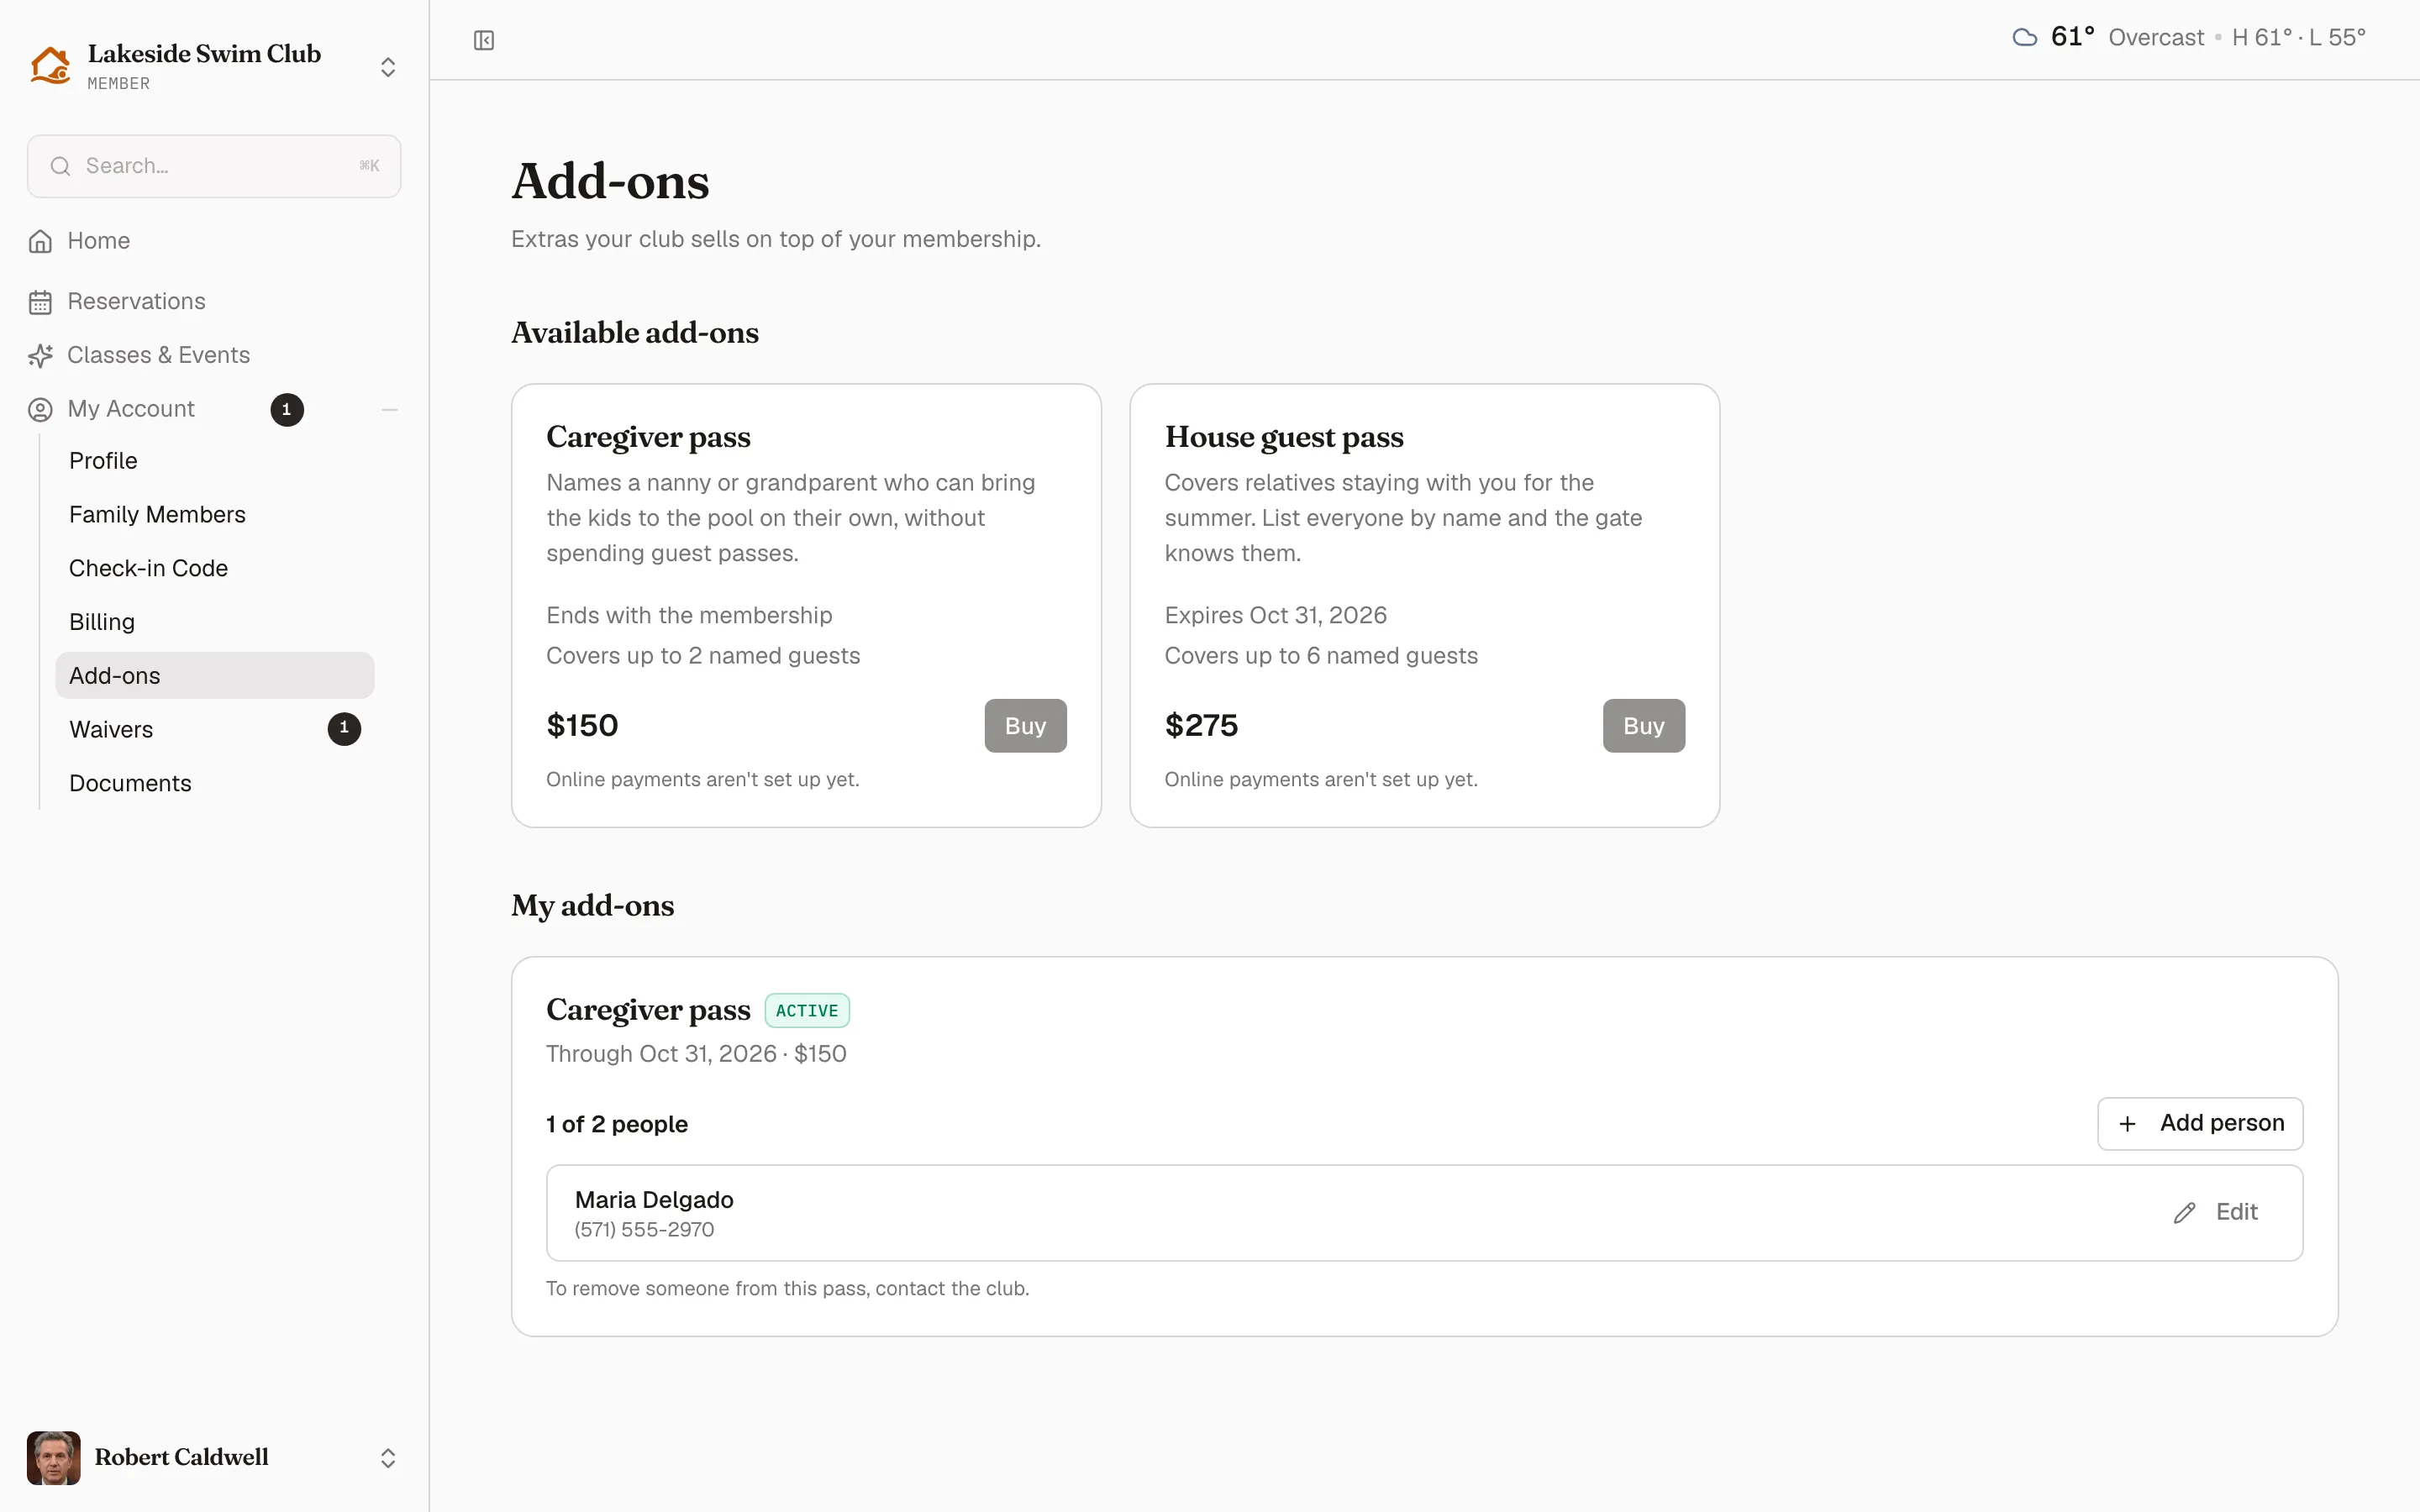Click the House guest pass title
Screen dimensions: 2420x1512
pyautogui.click(x=1284, y=437)
